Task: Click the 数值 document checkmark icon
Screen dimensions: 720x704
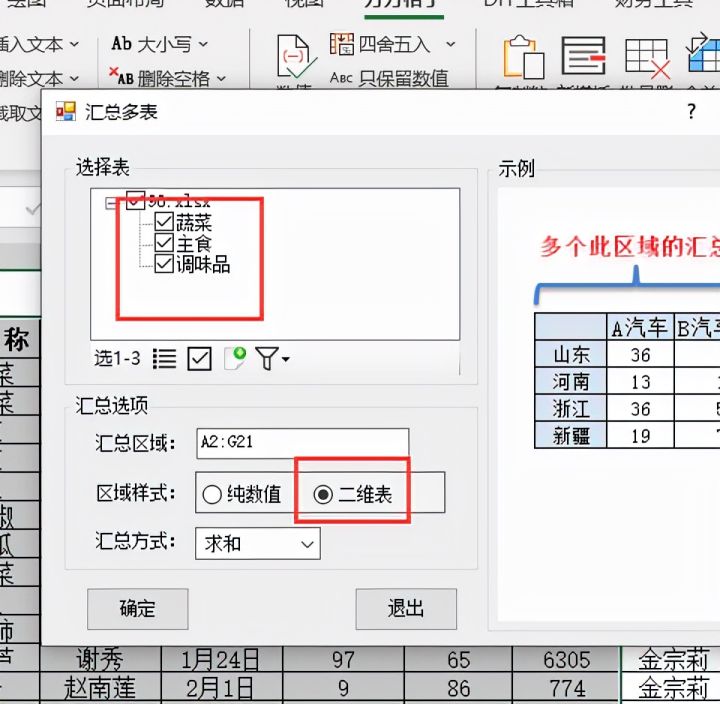Action: point(296,56)
